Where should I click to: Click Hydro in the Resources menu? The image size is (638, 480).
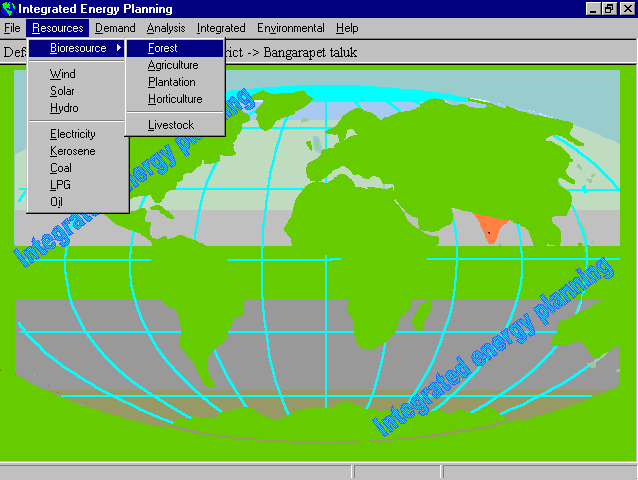tap(64, 108)
